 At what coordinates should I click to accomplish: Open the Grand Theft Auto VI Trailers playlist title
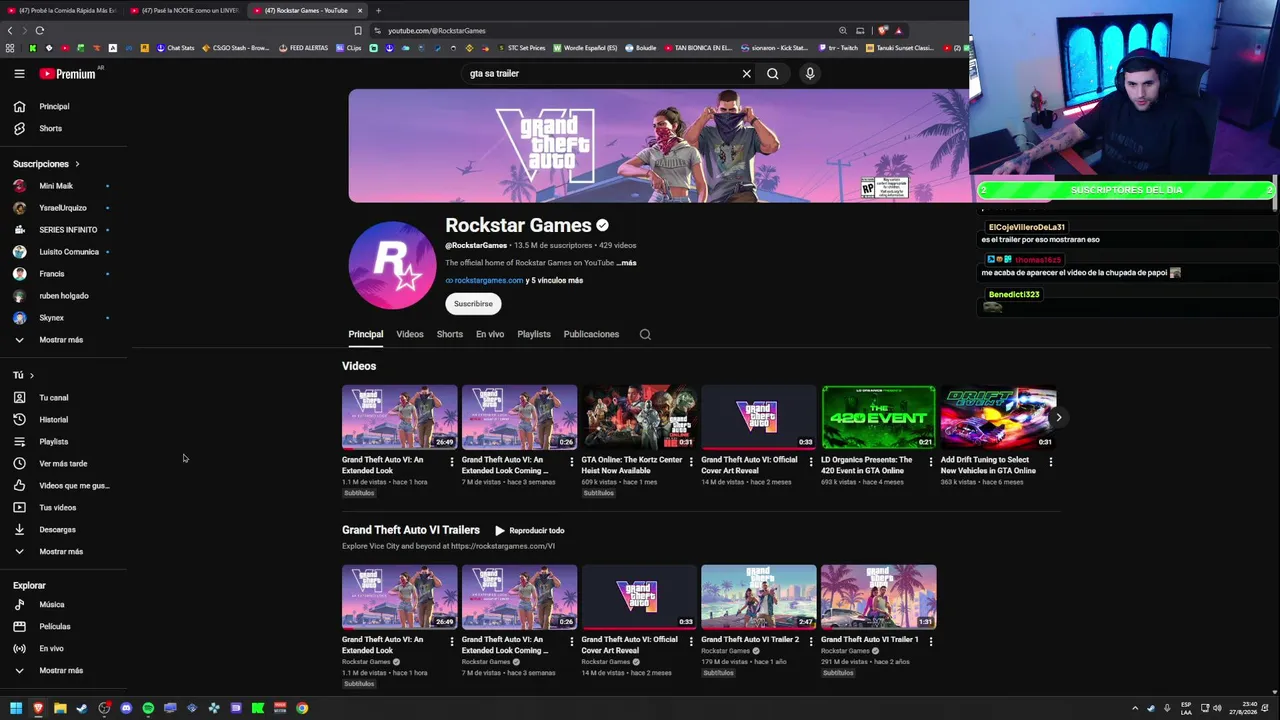tap(411, 530)
